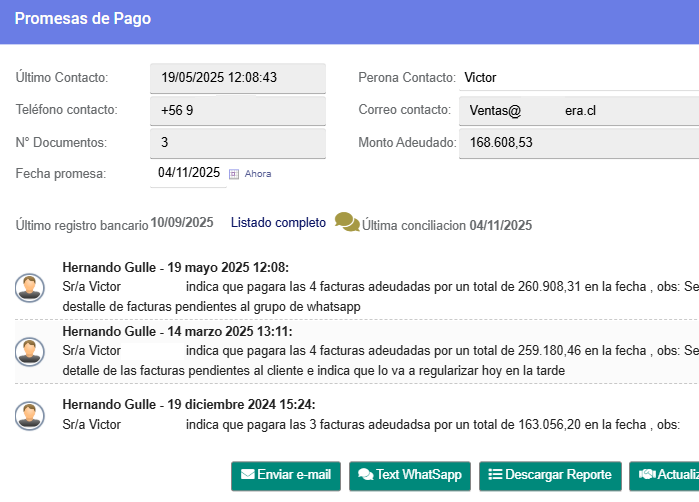This screenshot has height=502, width=699.
Task: Open the Listado completo link
Action: coord(278,222)
